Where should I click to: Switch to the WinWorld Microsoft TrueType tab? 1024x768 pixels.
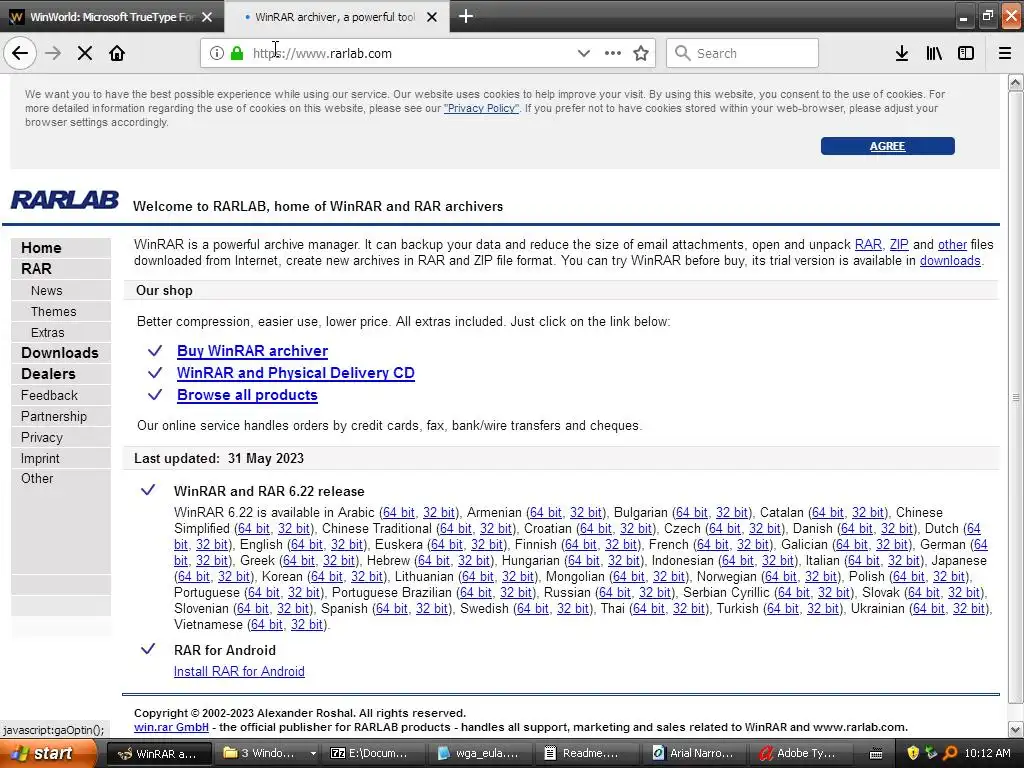tap(112, 17)
